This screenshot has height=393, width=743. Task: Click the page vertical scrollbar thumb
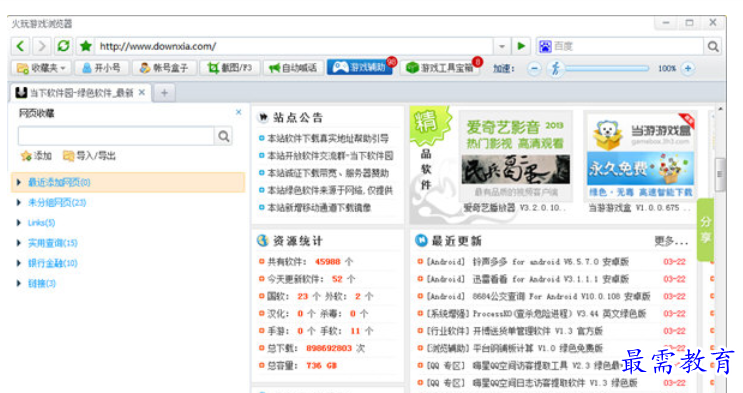(720, 174)
